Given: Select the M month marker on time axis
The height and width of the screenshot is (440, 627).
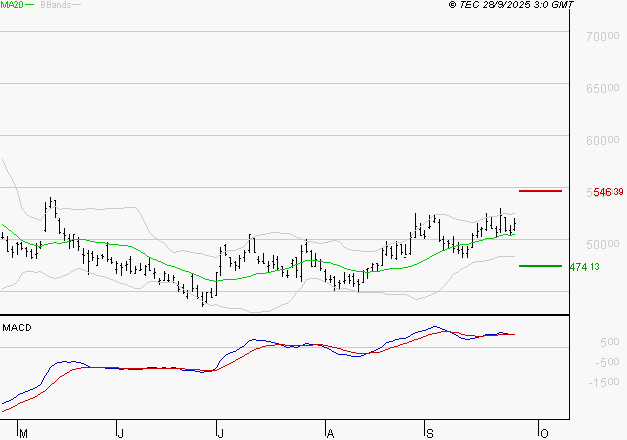Looking at the screenshot, I should click(x=24, y=432).
